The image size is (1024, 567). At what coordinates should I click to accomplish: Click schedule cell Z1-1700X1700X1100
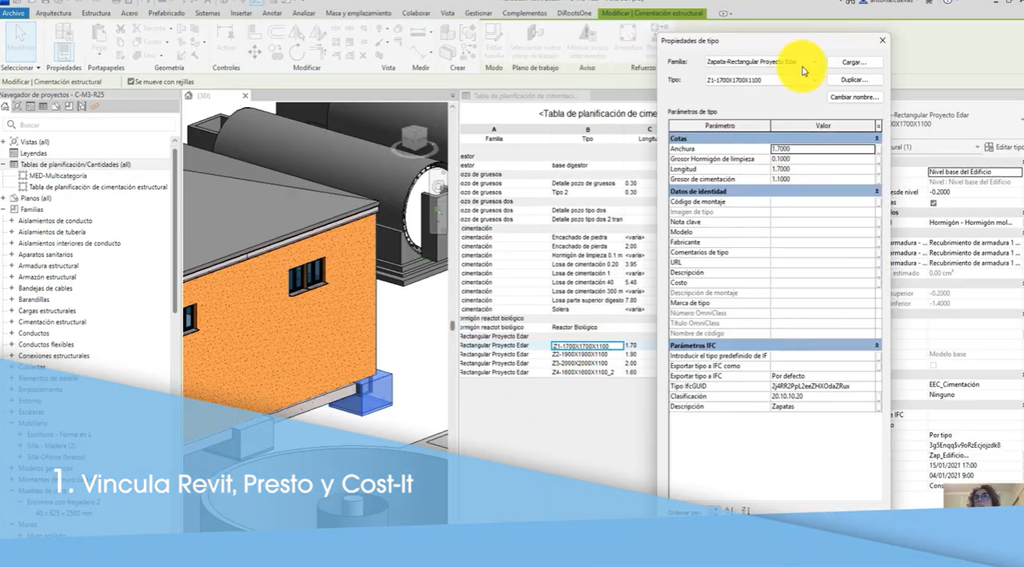click(587, 346)
